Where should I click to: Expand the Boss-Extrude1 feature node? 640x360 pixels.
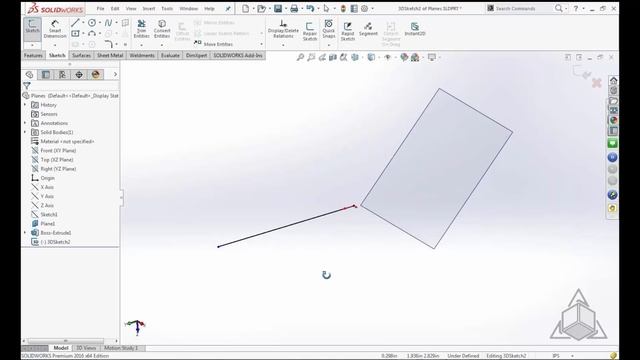click(25, 233)
